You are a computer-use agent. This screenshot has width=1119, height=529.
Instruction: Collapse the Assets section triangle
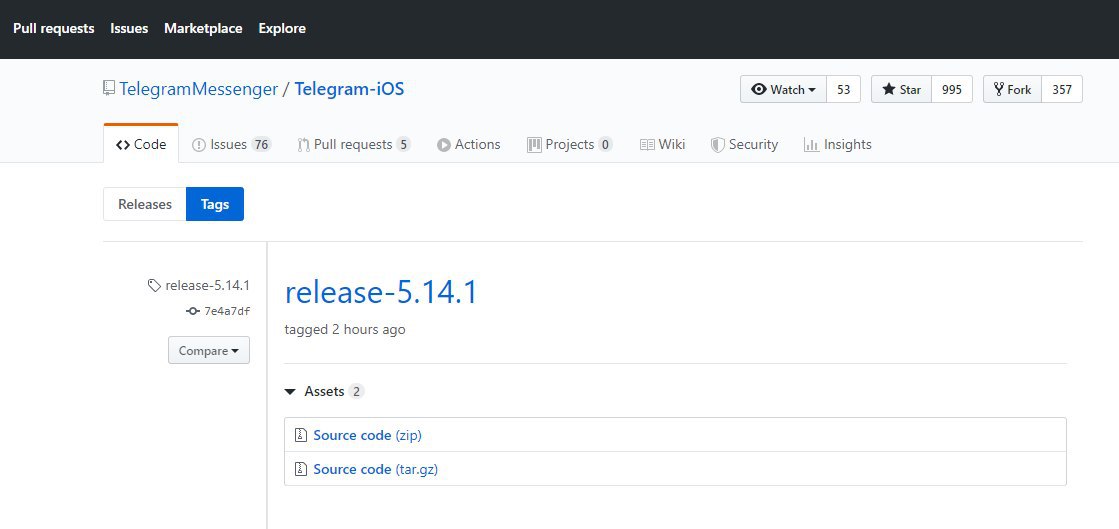coord(291,392)
